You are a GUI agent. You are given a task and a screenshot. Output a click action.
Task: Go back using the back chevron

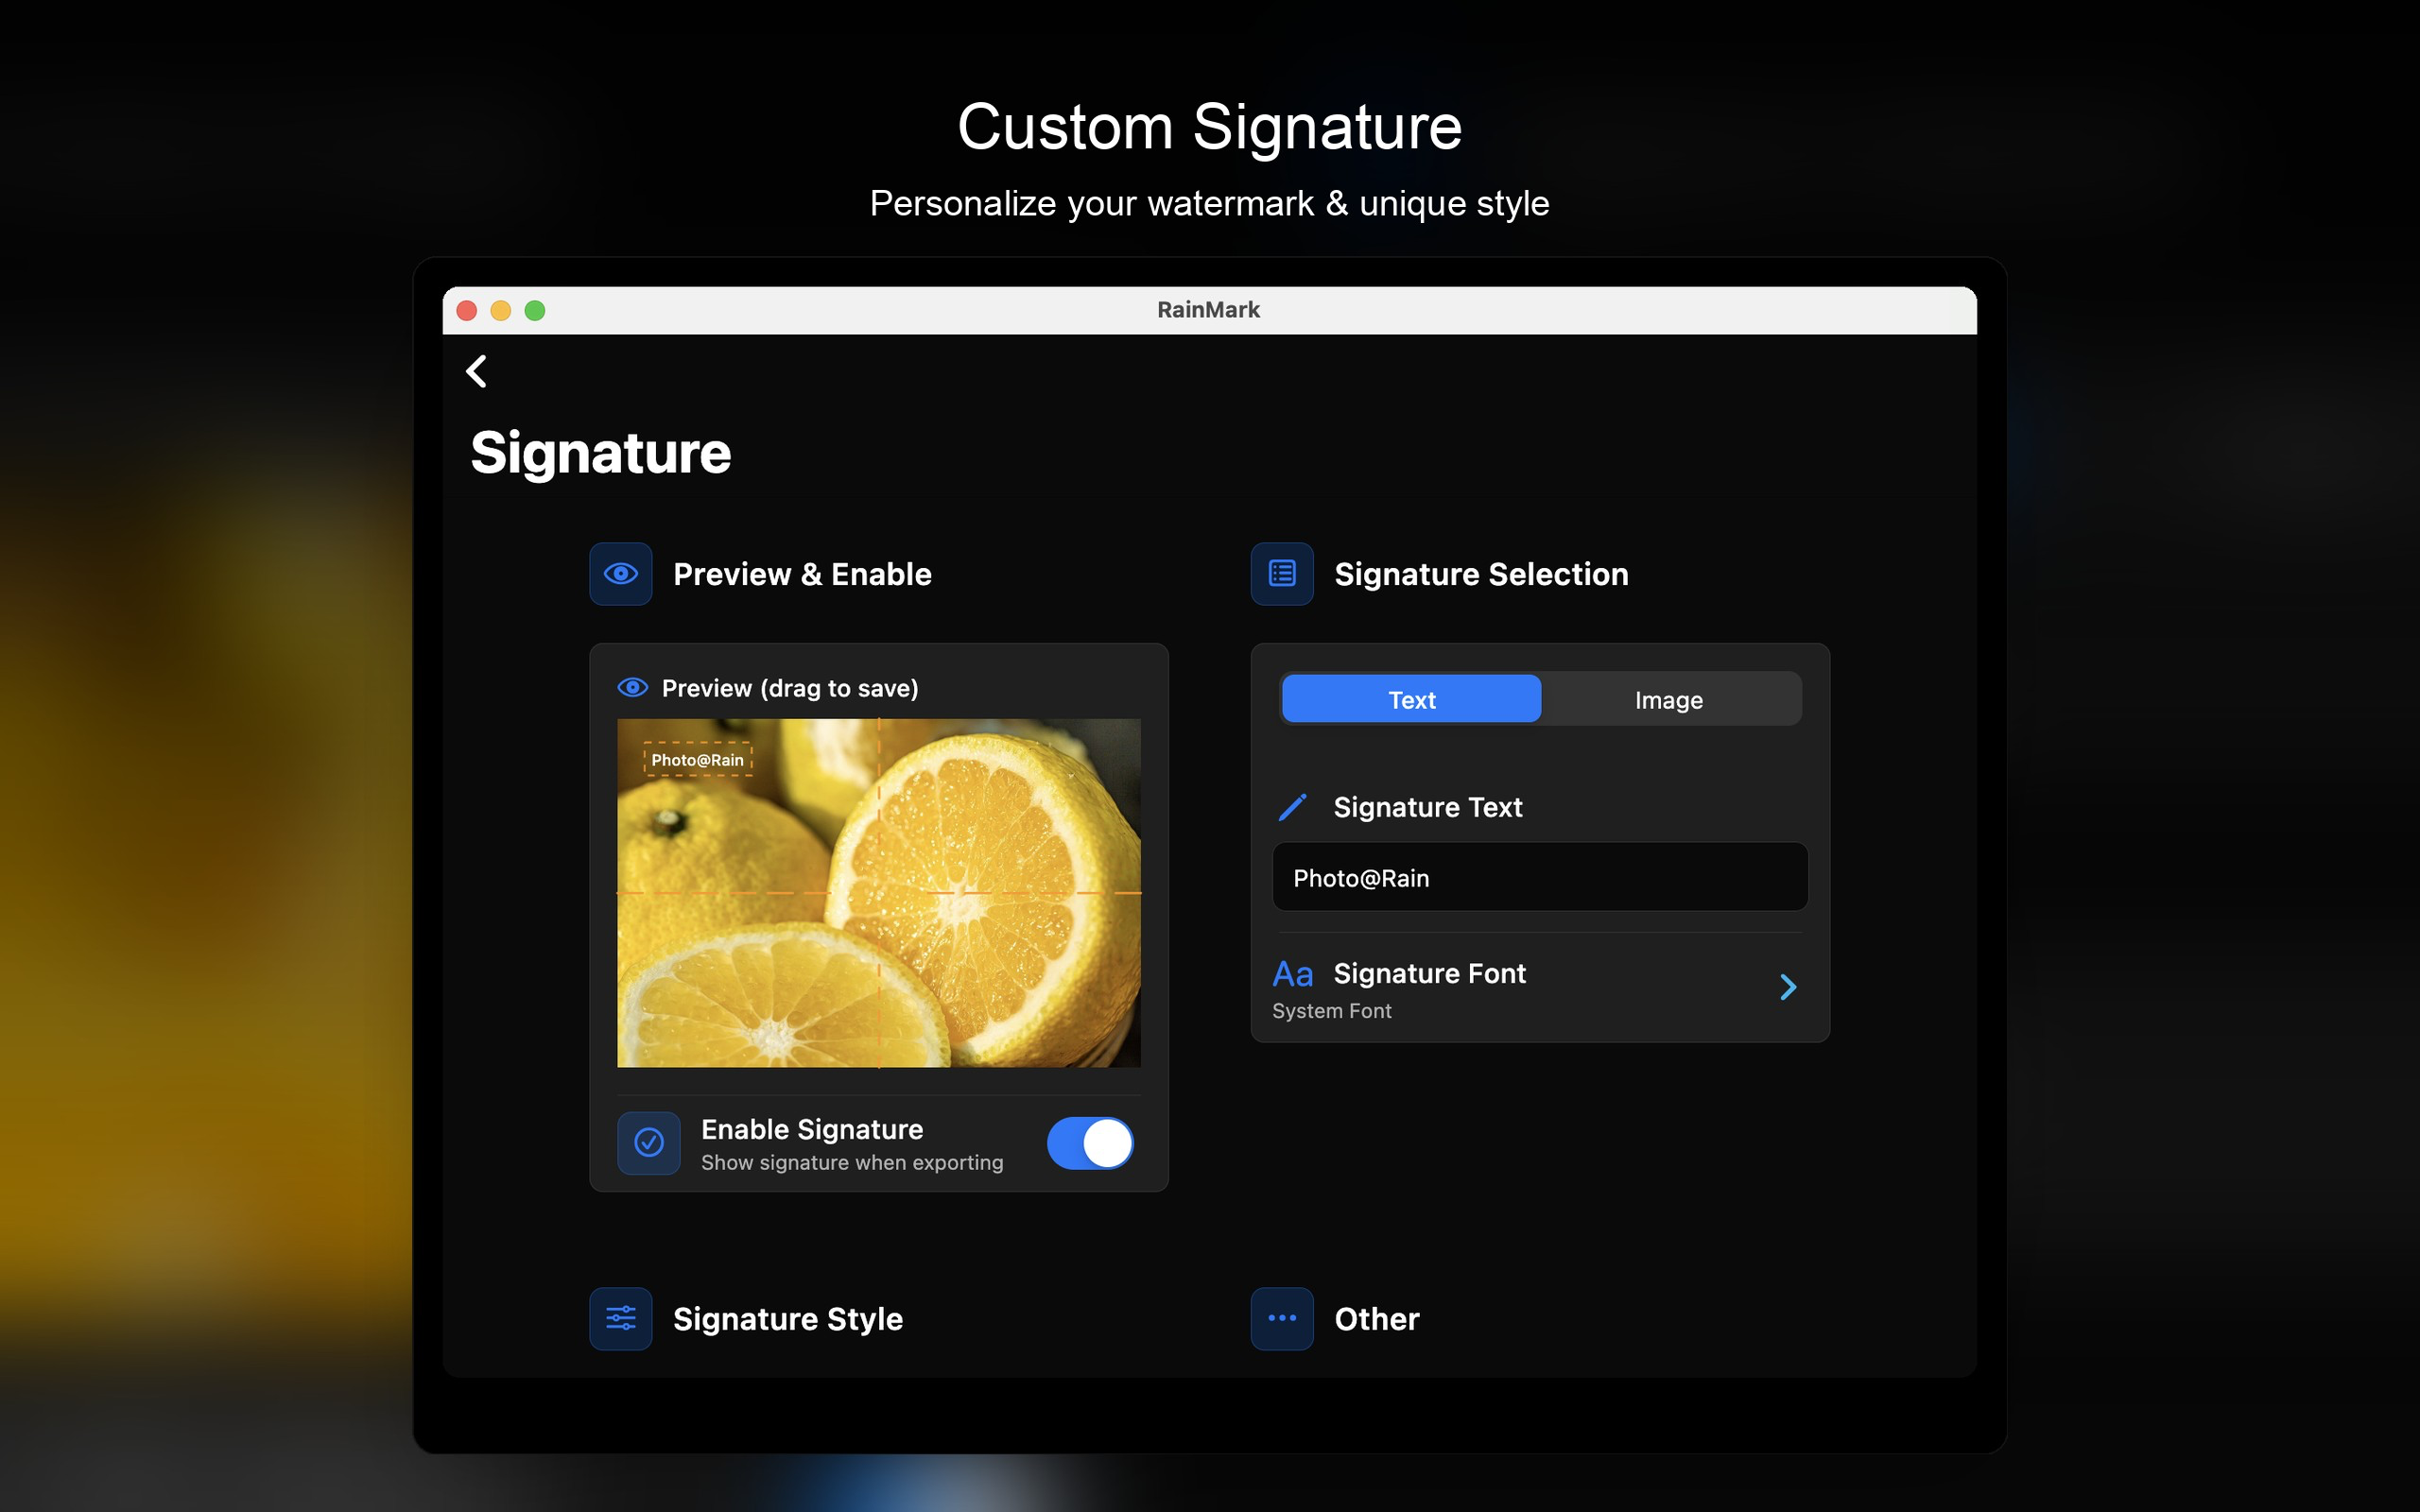[477, 371]
